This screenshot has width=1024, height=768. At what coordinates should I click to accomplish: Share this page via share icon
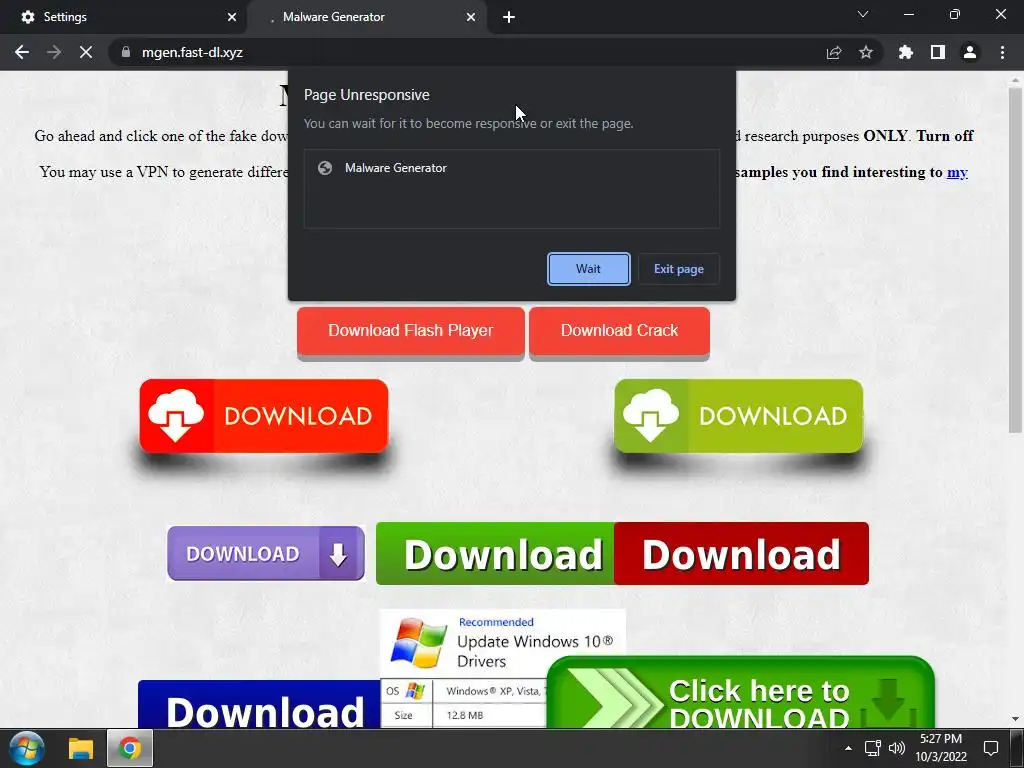coord(834,52)
